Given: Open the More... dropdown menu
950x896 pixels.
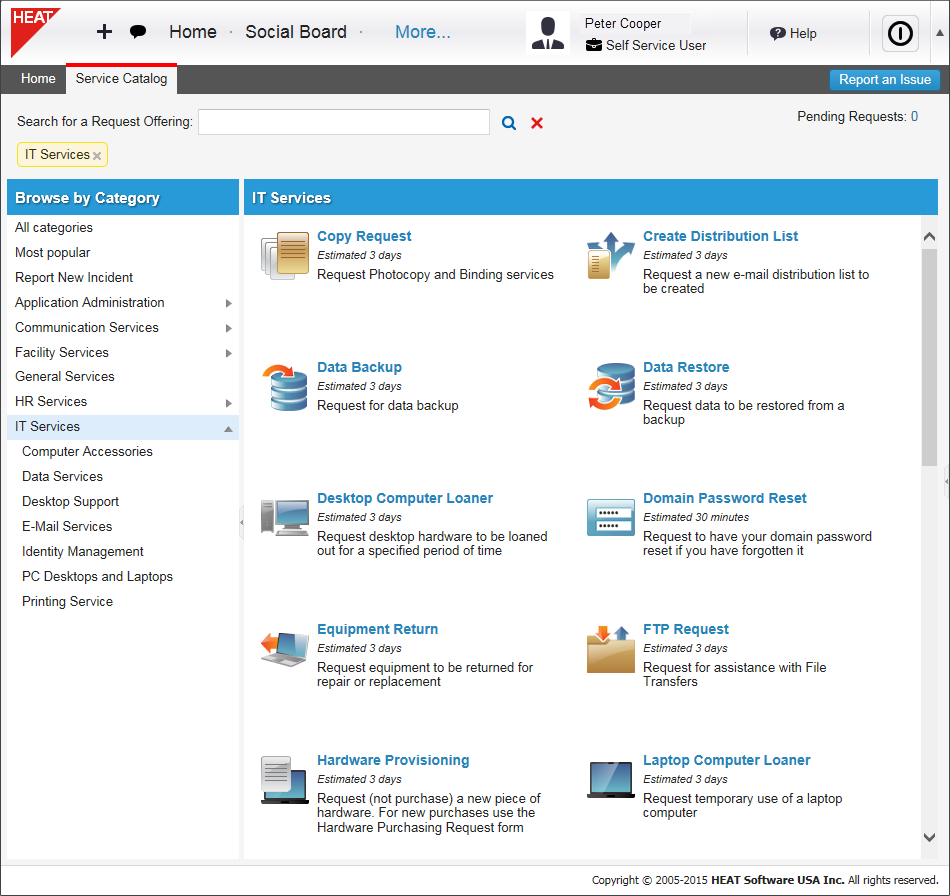Looking at the screenshot, I should [422, 32].
